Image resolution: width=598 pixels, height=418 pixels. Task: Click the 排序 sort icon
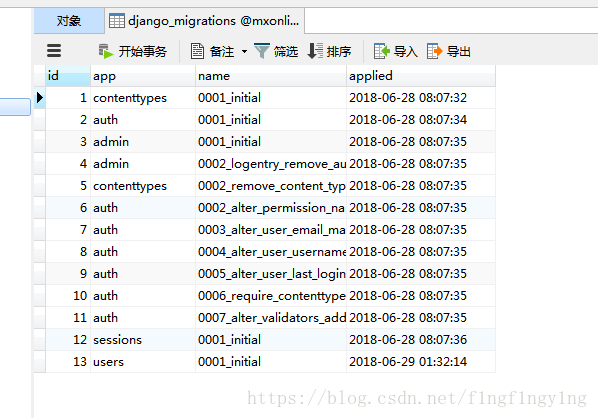click(315, 51)
